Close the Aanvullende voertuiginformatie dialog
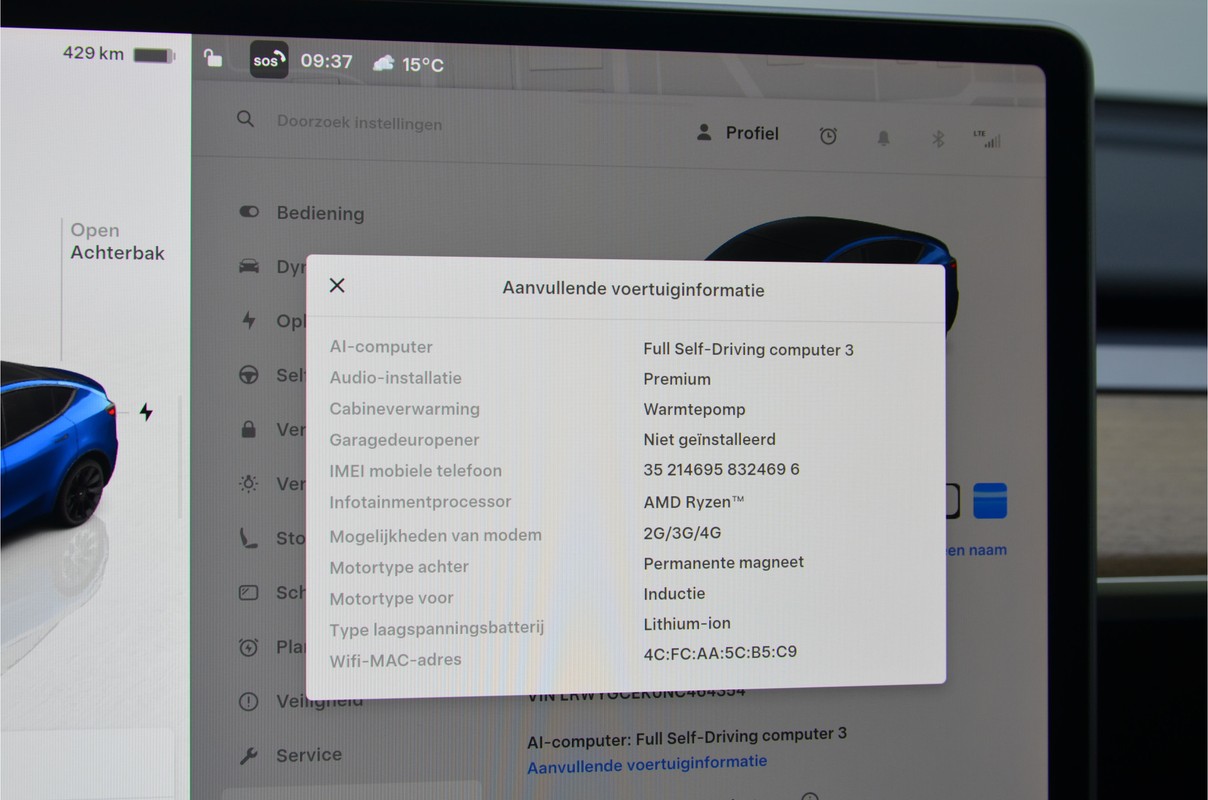Screen dimensions: 1208x800 (337, 286)
